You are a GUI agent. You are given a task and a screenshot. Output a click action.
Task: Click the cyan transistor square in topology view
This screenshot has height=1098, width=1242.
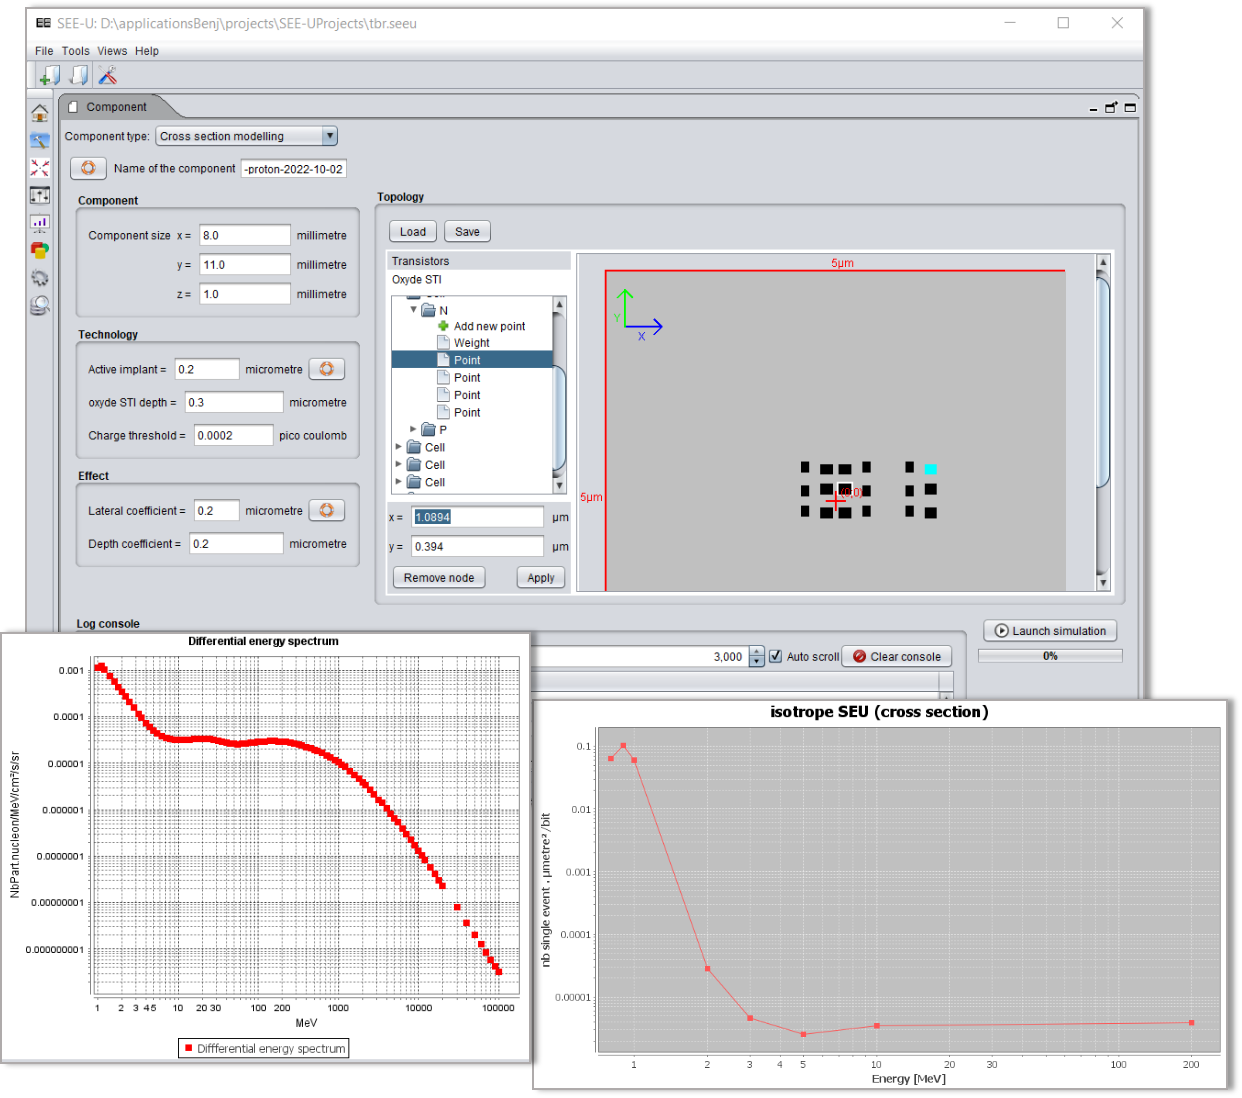click(x=931, y=469)
